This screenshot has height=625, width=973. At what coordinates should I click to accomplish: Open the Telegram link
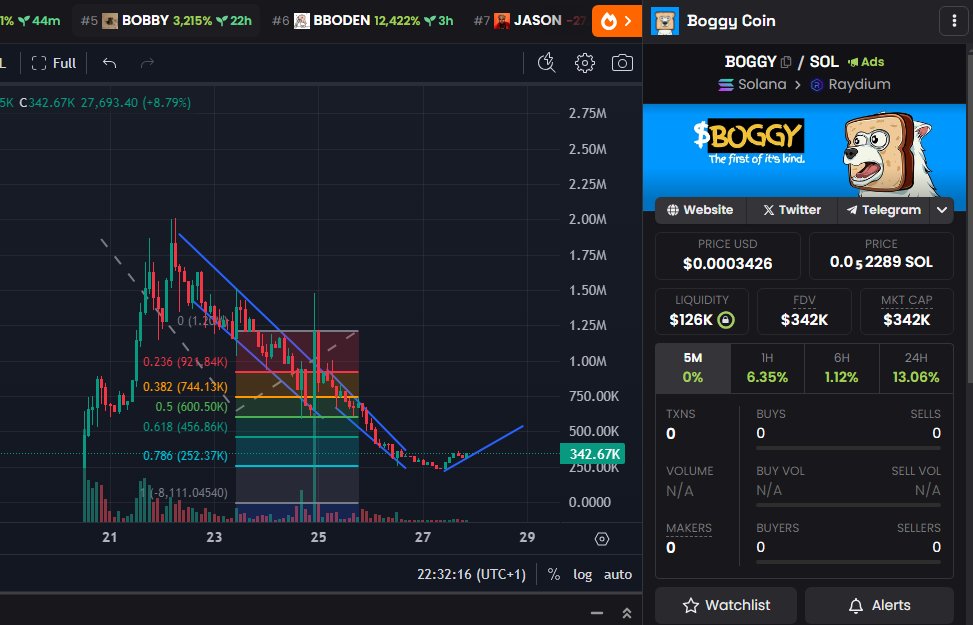884,210
